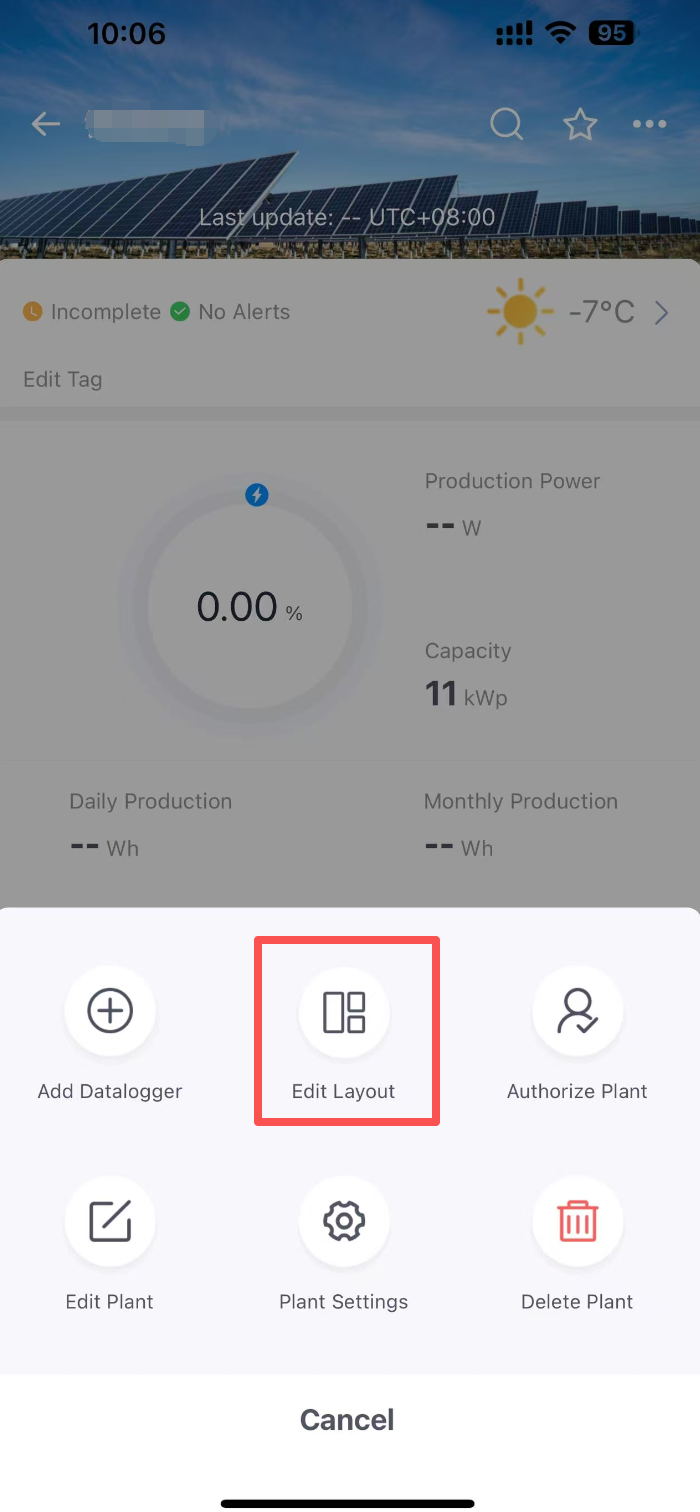Open the Edit Plant pencil icon
Screen dimensions: 700x1512
110,1222
